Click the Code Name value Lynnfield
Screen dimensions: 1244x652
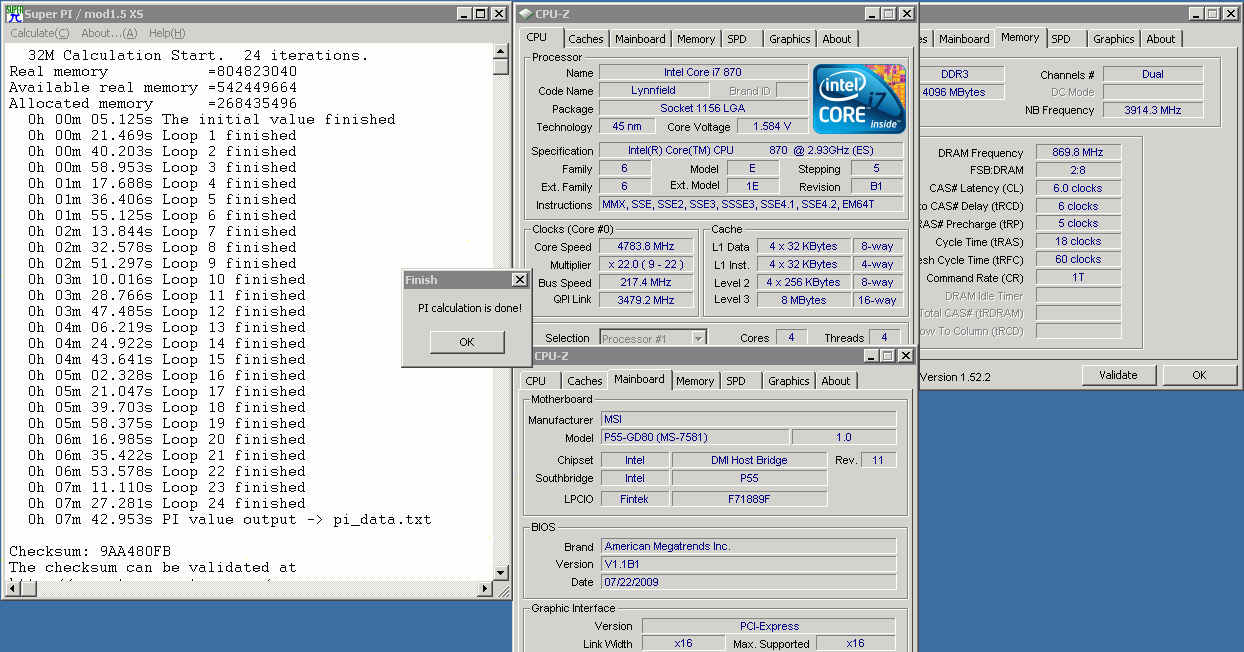pyautogui.click(x=653, y=91)
